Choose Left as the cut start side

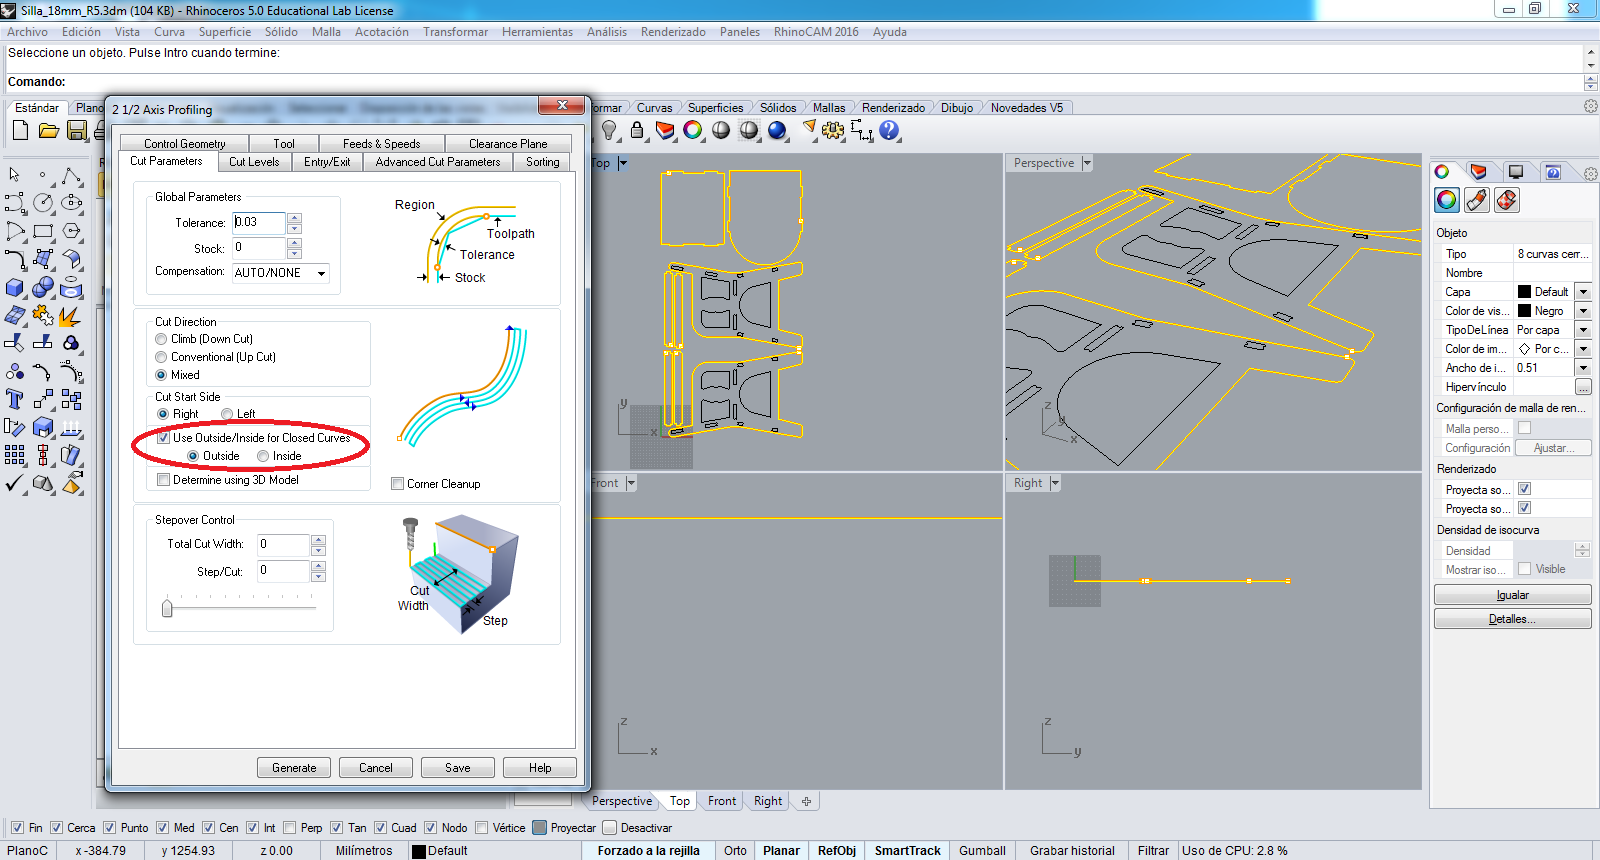click(x=227, y=414)
